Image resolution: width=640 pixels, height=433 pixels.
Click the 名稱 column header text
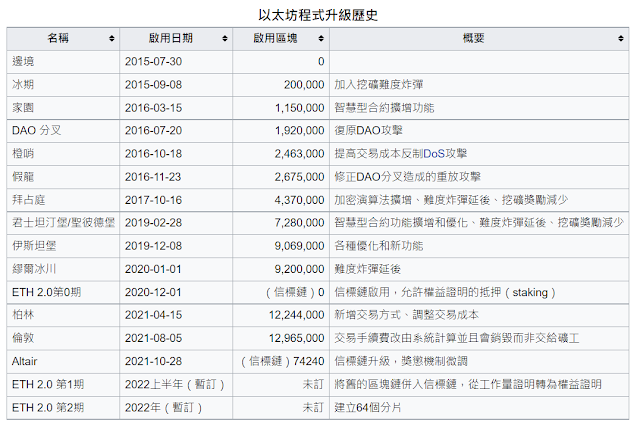[58, 38]
